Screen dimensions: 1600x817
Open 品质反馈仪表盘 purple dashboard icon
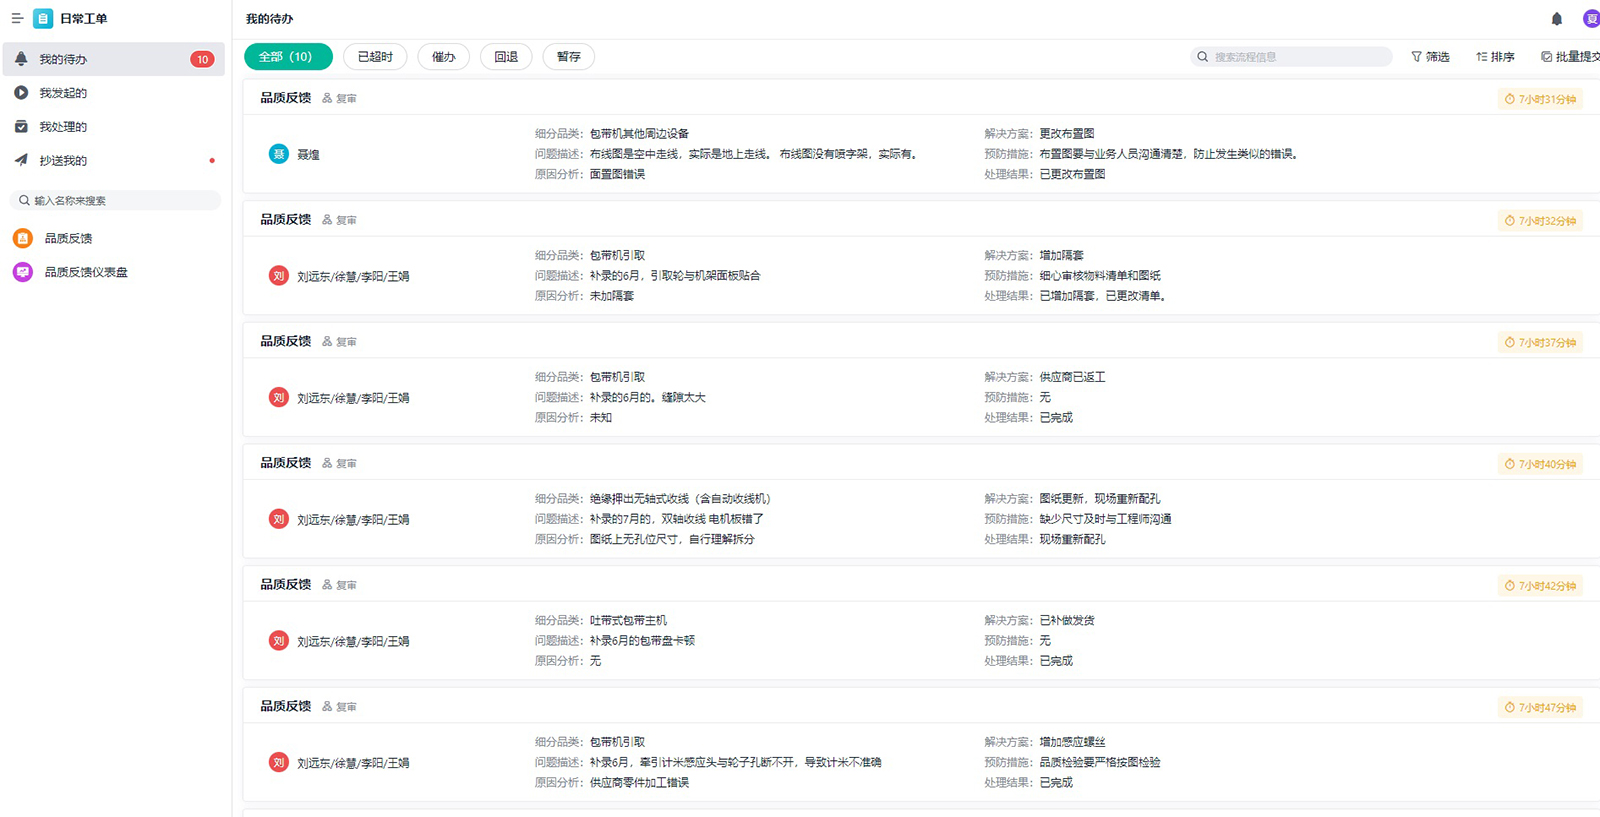[23, 272]
